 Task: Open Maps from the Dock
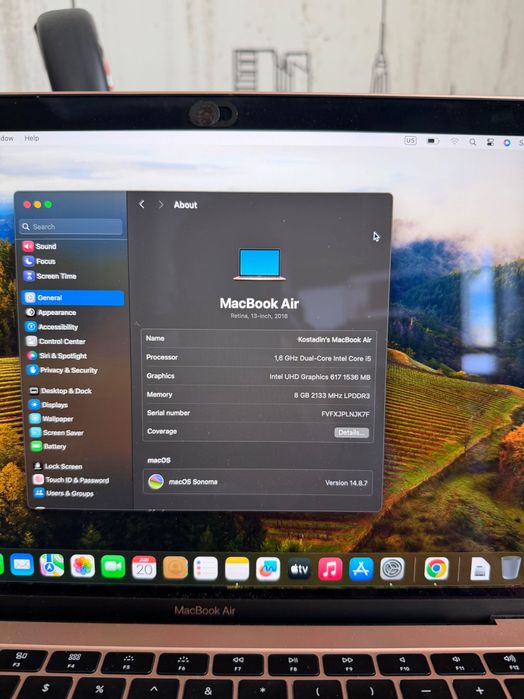pos(52,566)
